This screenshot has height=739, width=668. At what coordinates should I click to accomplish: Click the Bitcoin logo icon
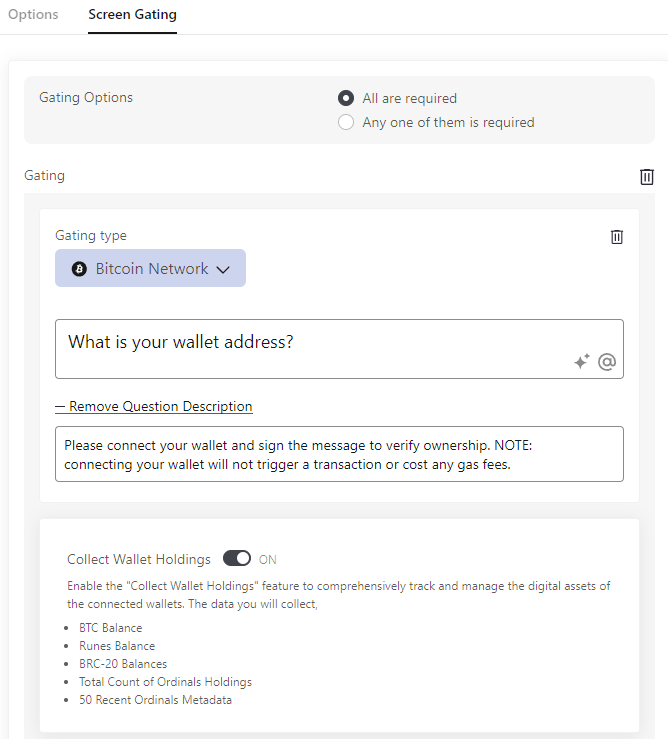80,269
